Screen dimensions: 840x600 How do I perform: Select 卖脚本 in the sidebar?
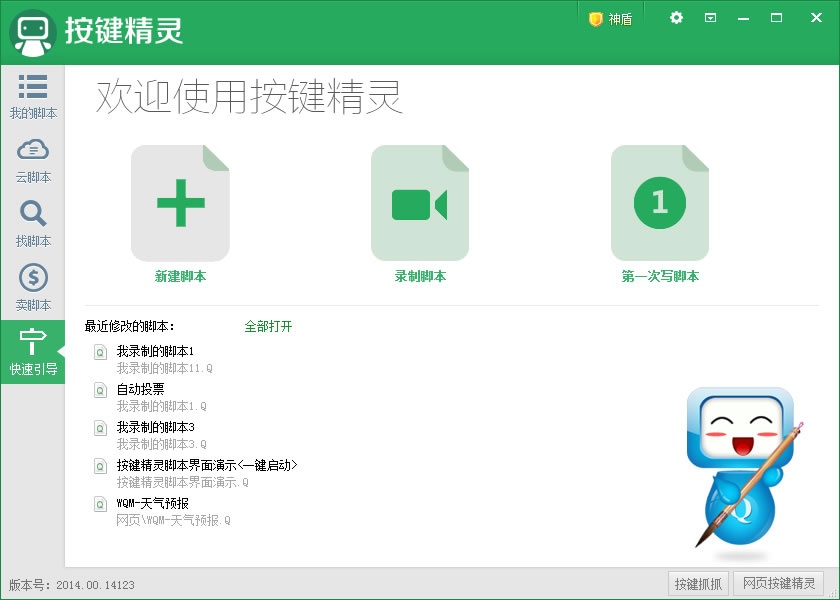point(33,289)
